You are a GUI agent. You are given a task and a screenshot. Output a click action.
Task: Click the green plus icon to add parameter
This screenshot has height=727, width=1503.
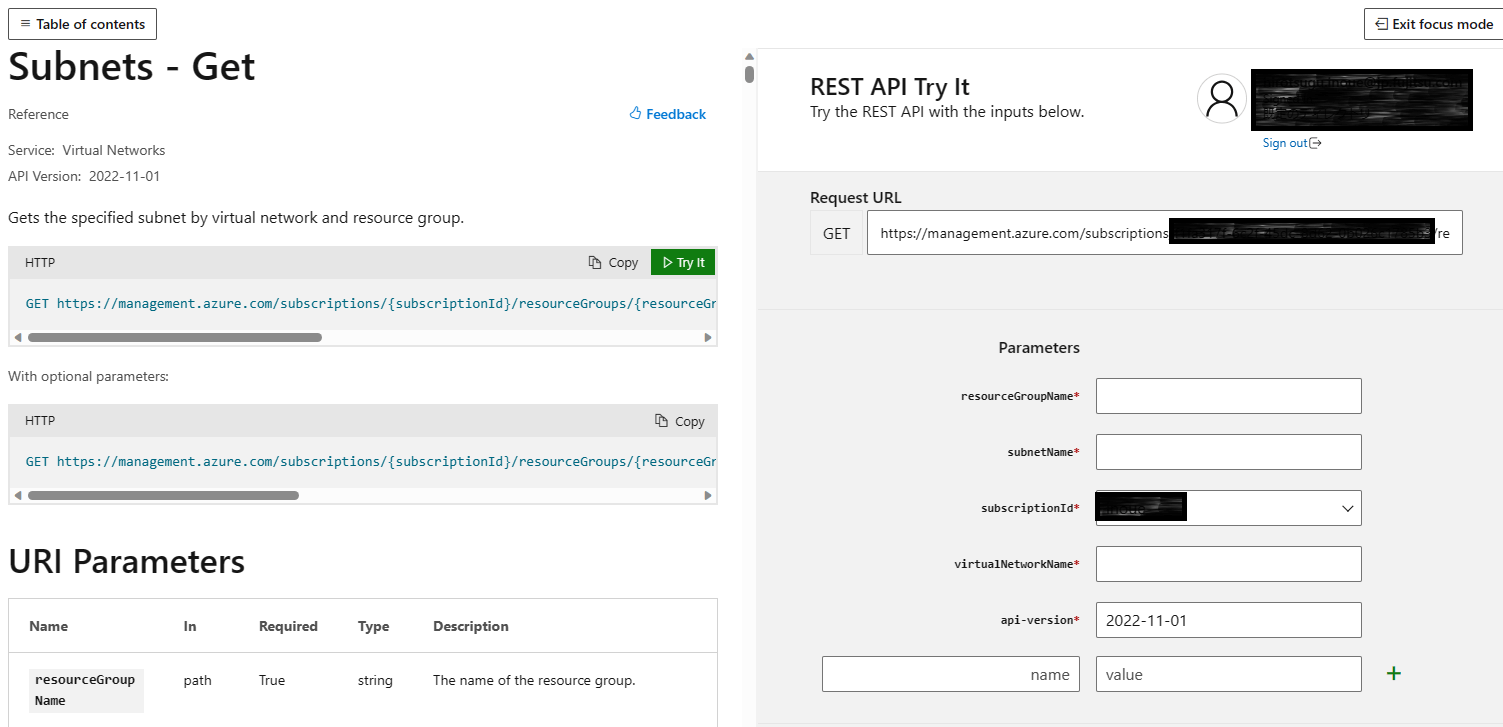coord(1393,673)
